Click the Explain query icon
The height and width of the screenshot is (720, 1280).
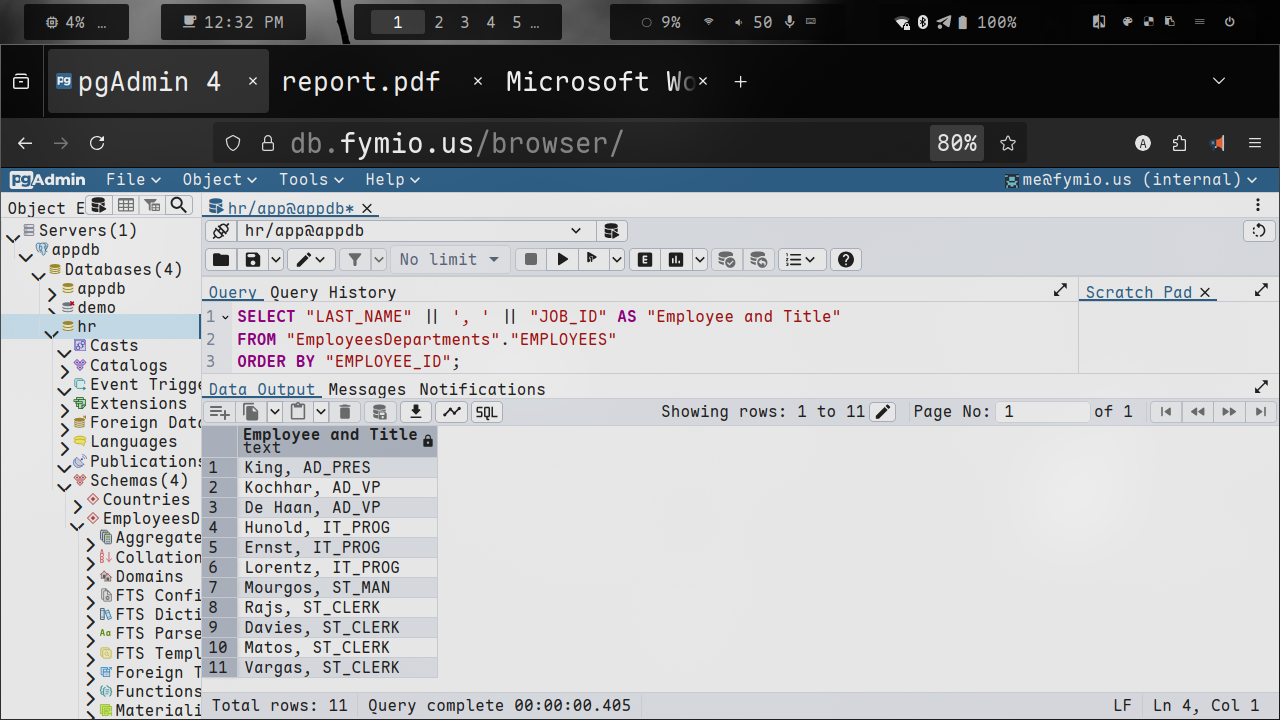pos(645,260)
